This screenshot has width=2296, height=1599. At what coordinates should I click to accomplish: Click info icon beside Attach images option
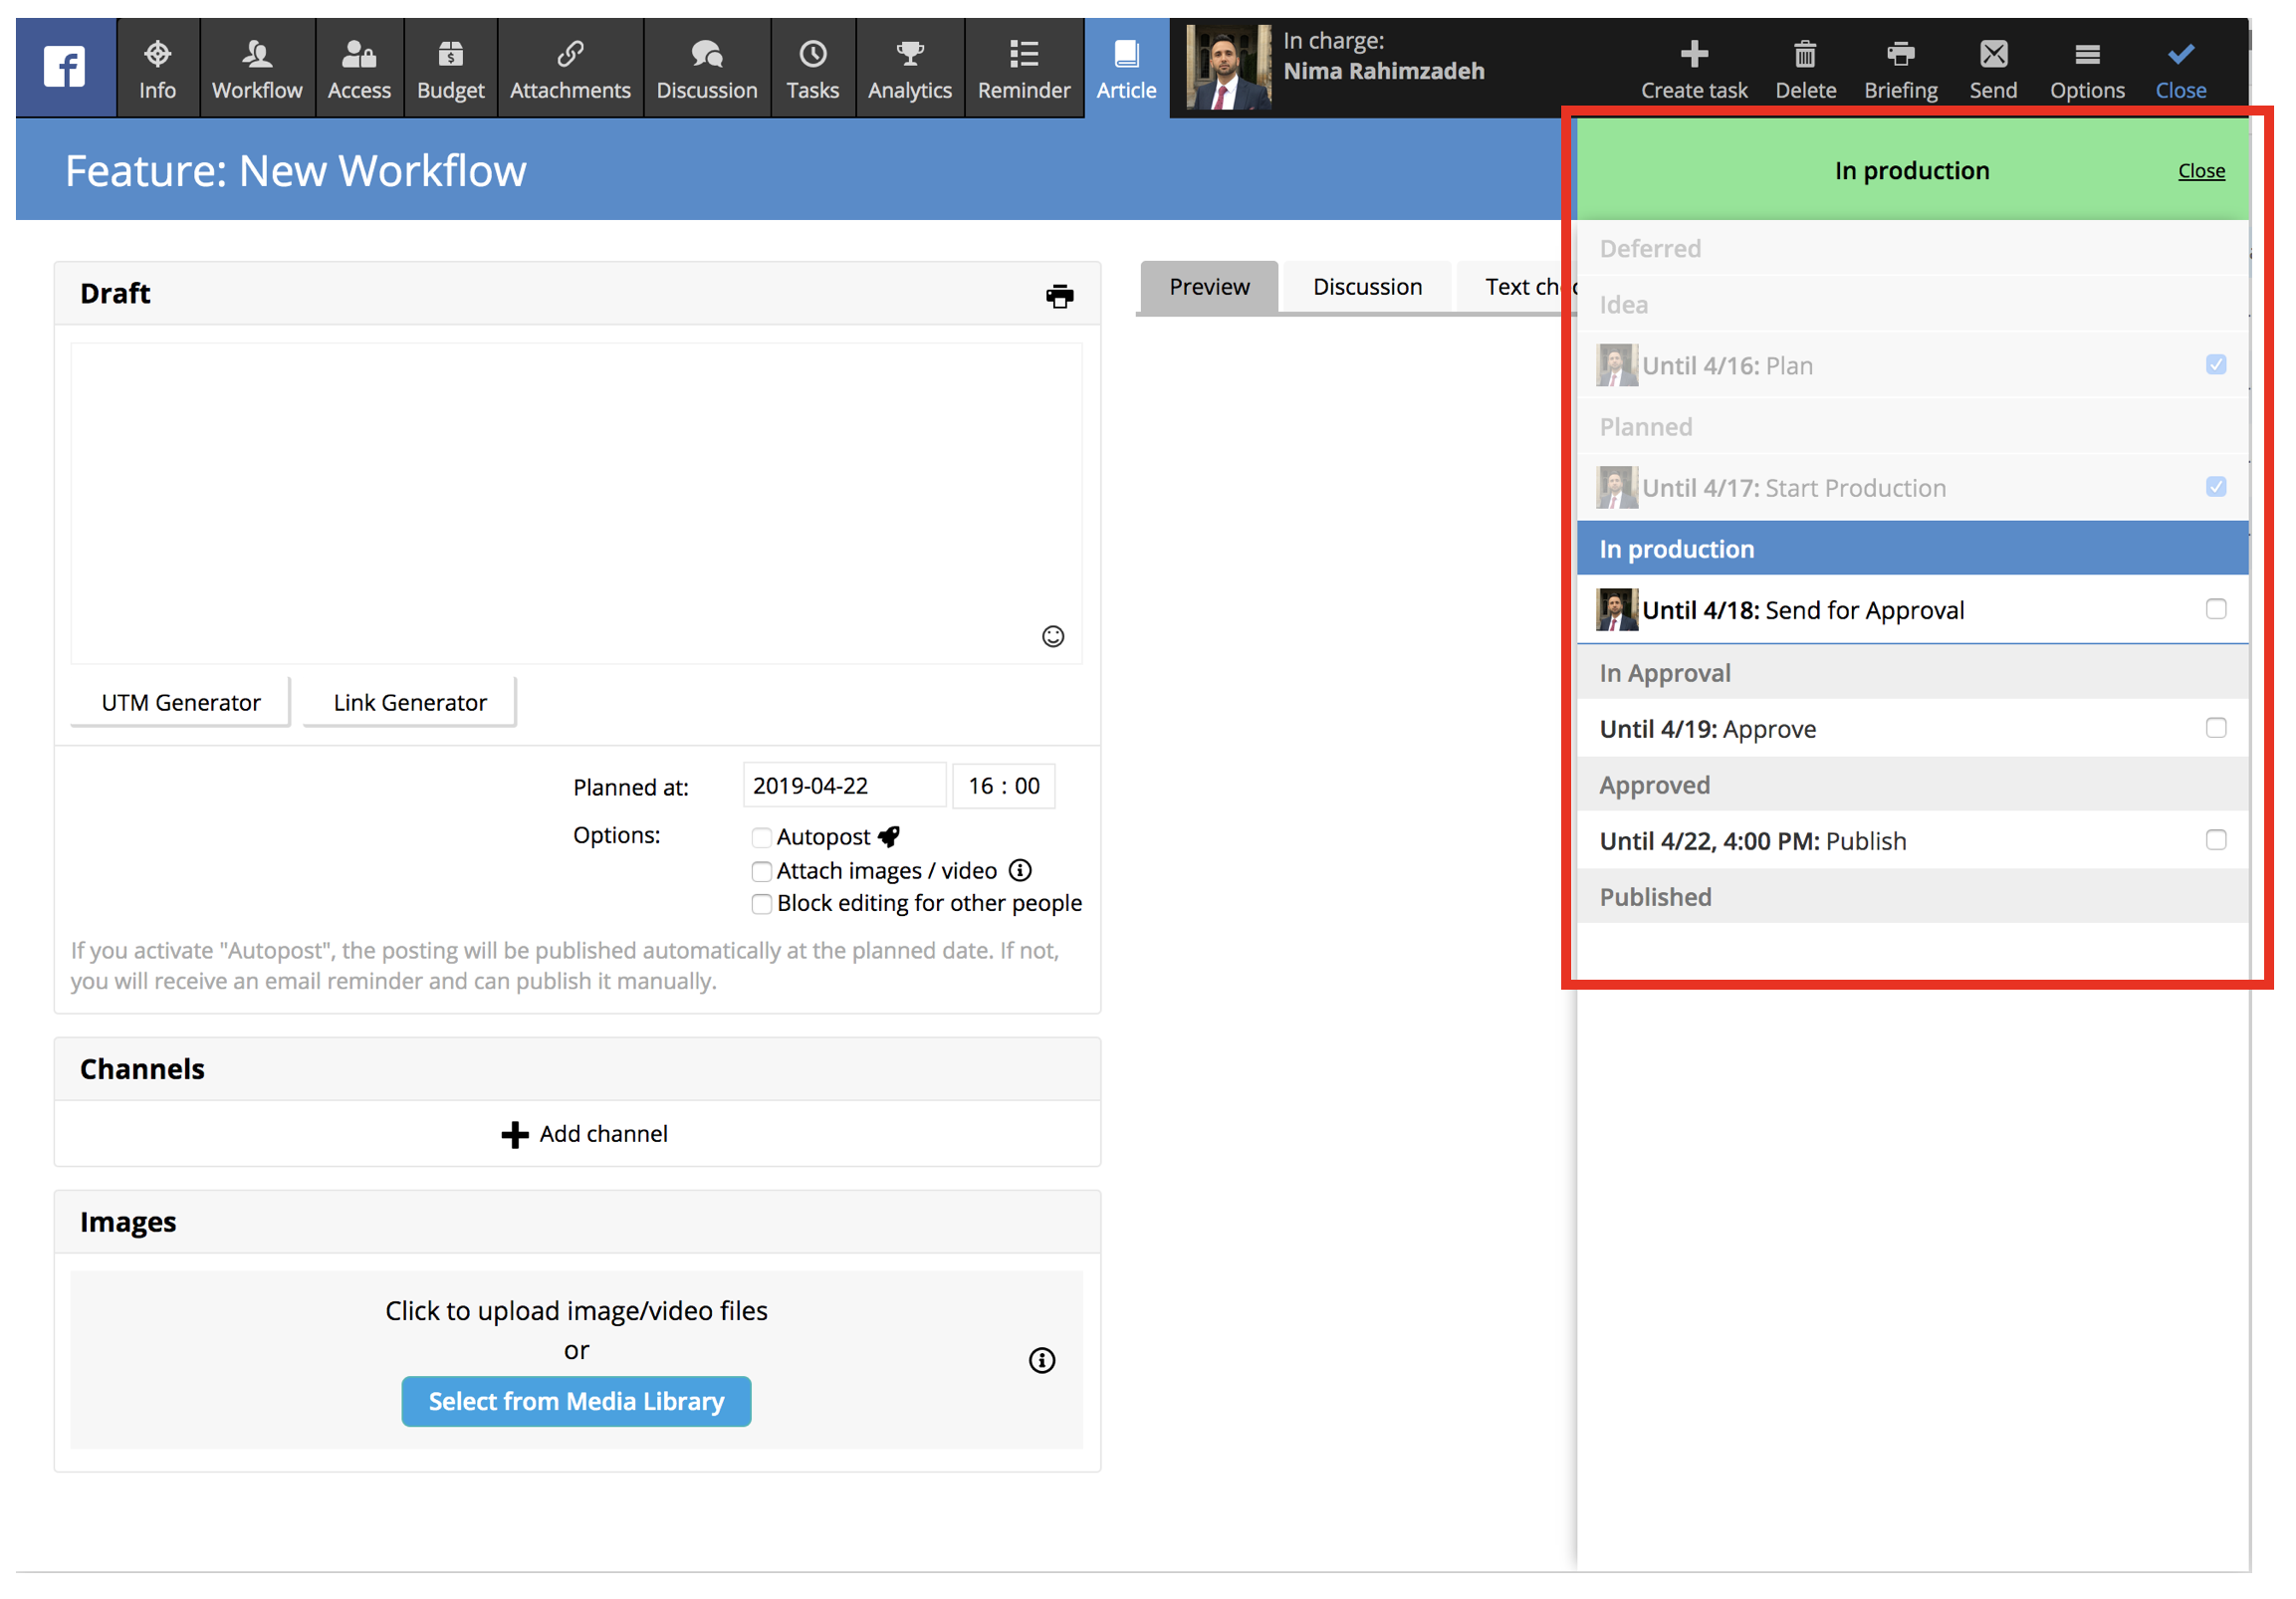[x=1019, y=870]
